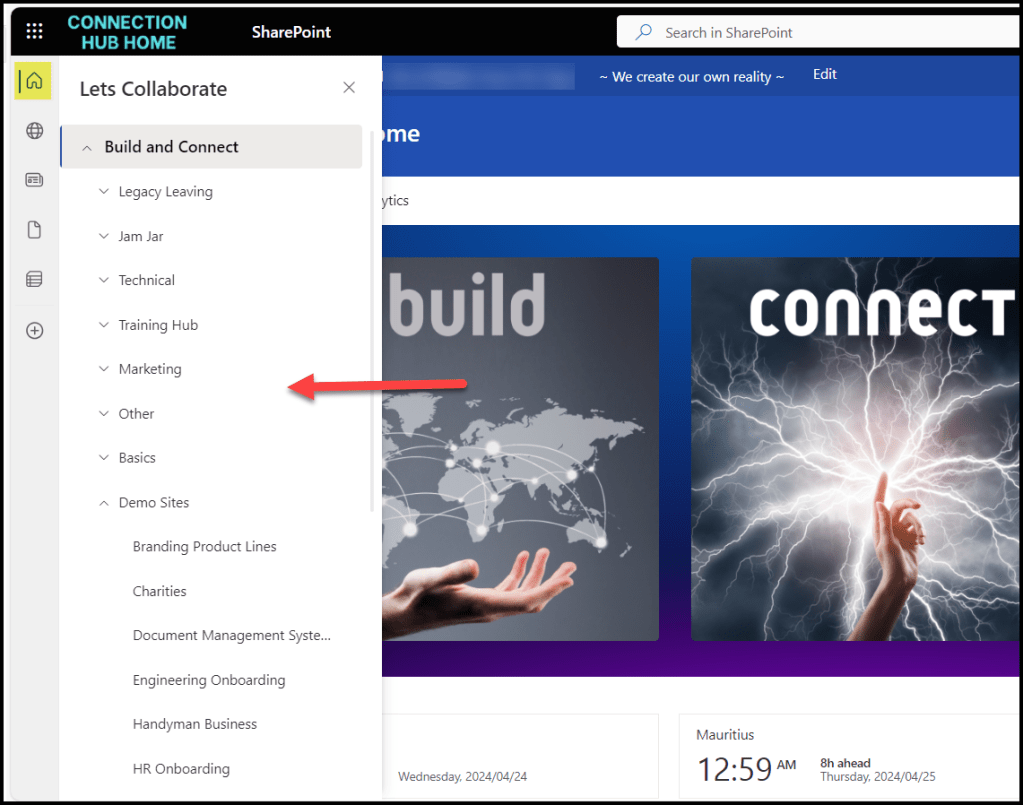The height and width of the screenshot is (805, 1023).
Task: Open the Engineering Onboarding link
Action: (x=209, y=680)
